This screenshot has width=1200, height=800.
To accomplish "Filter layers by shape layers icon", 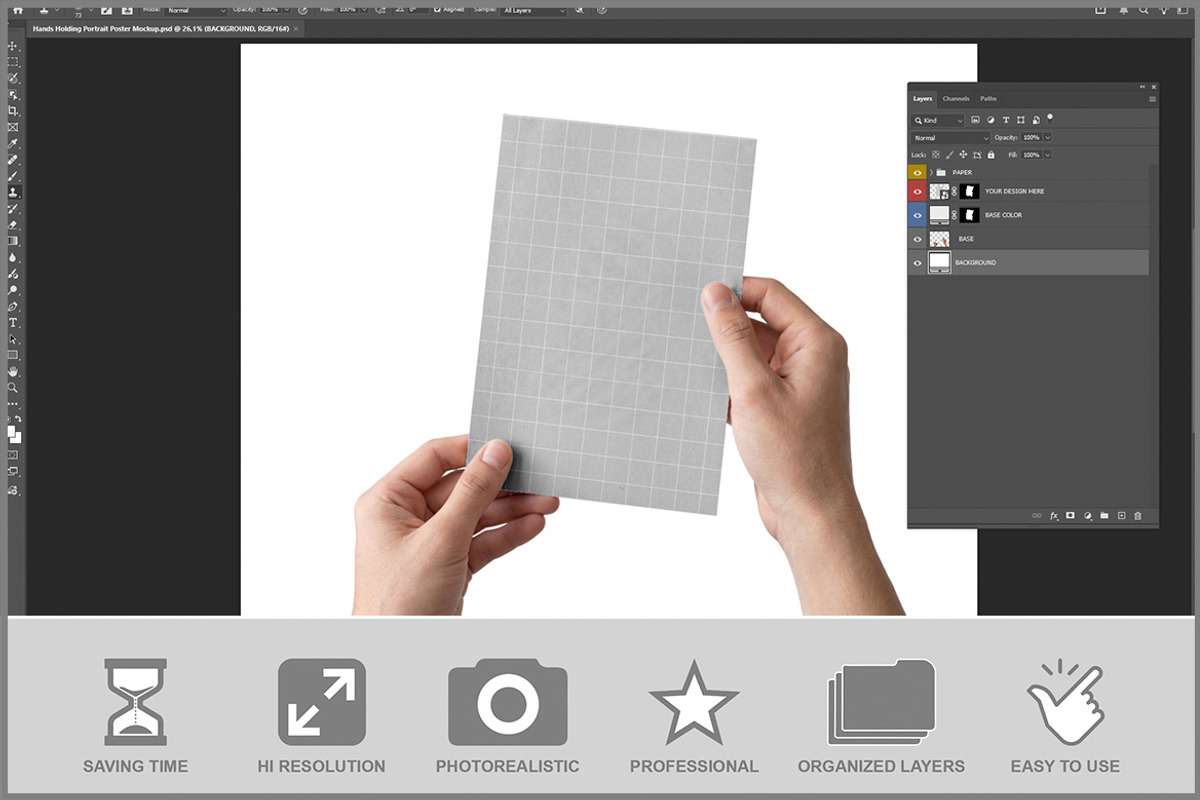I will coord(1021,120).
